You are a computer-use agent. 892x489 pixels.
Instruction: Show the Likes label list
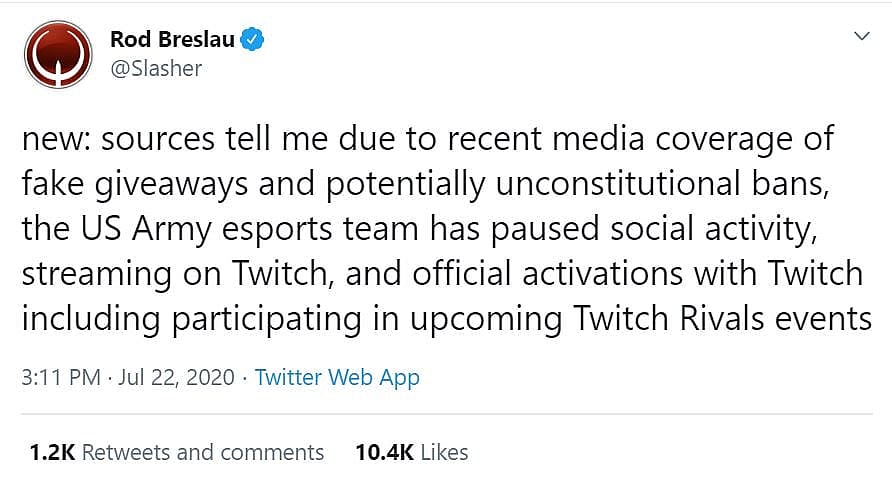pyautogui.click(x=444, y=452)
